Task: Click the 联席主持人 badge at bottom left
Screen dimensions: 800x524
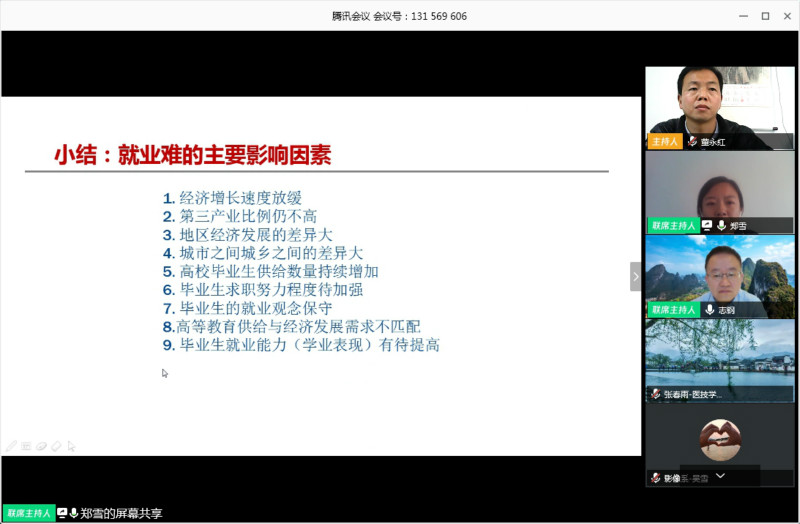Action: [28, 512]
